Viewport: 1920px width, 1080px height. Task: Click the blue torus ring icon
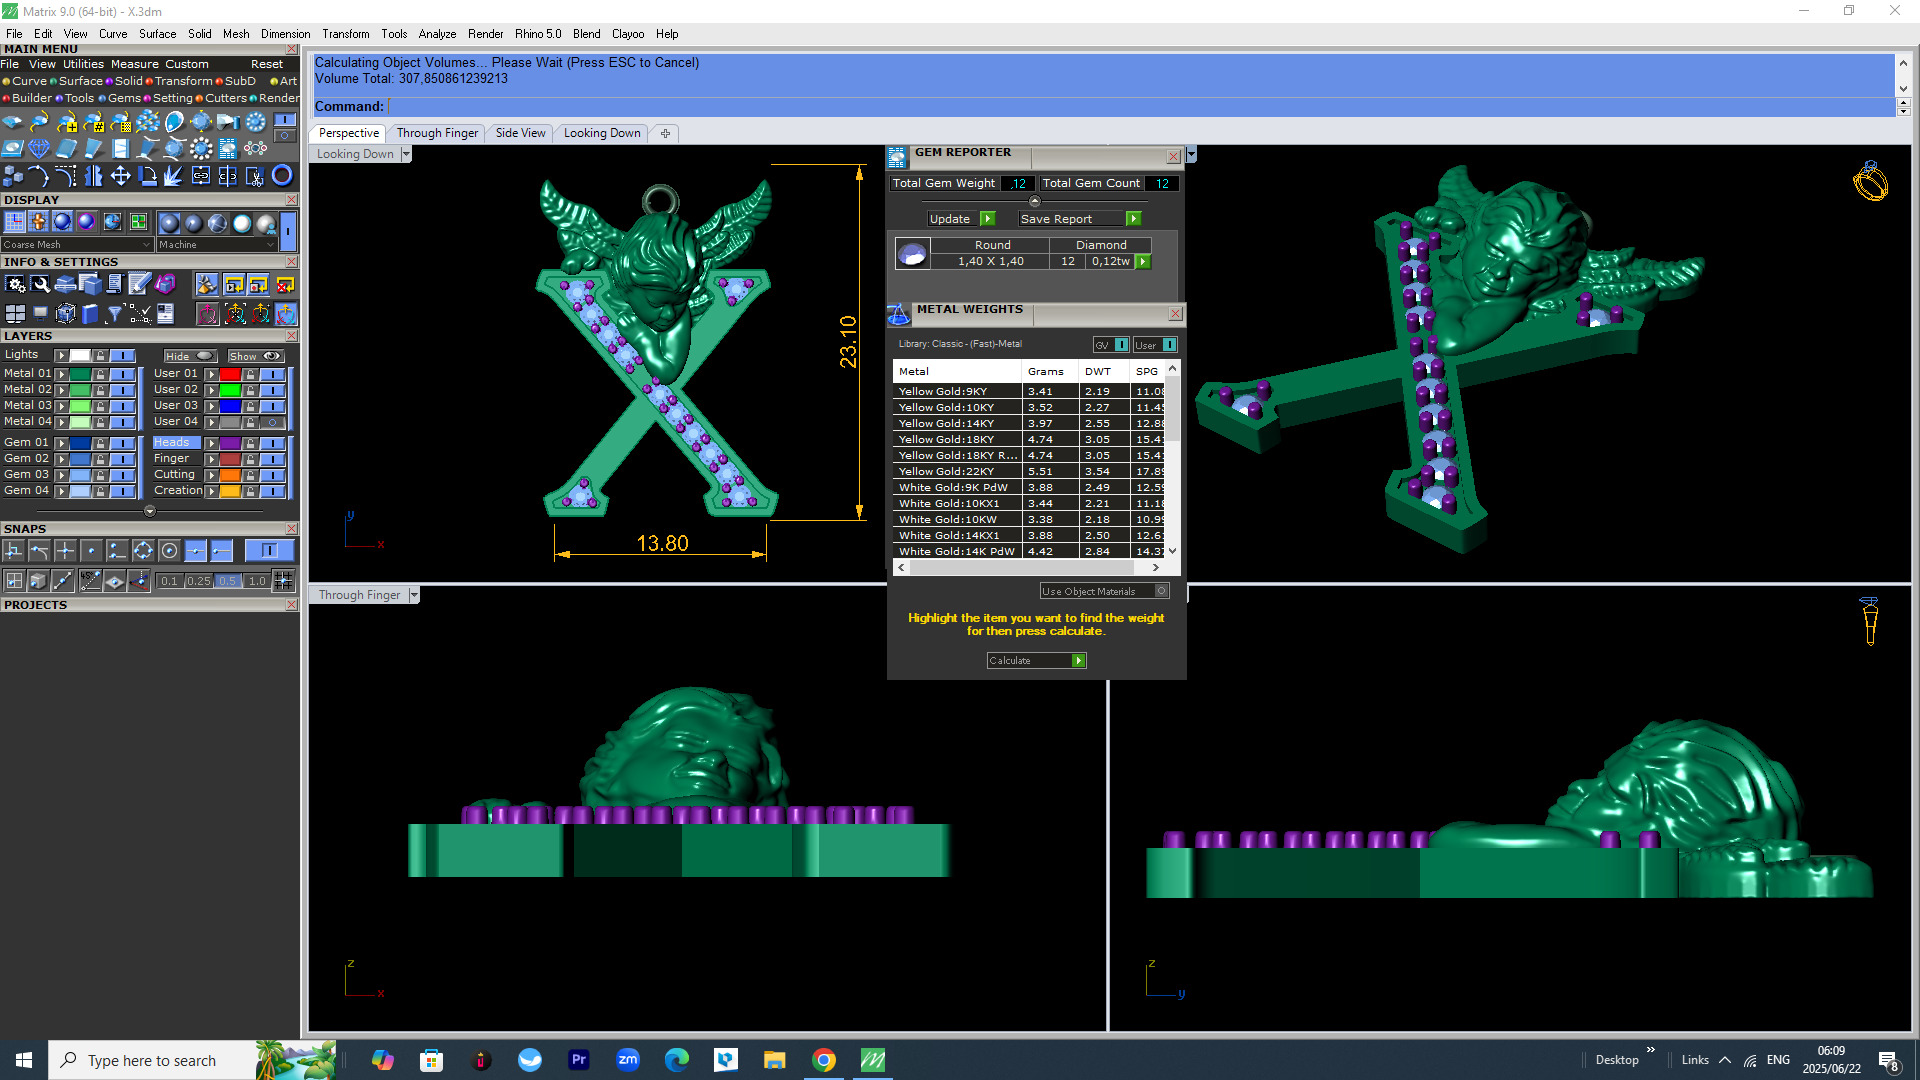point(283,176)
